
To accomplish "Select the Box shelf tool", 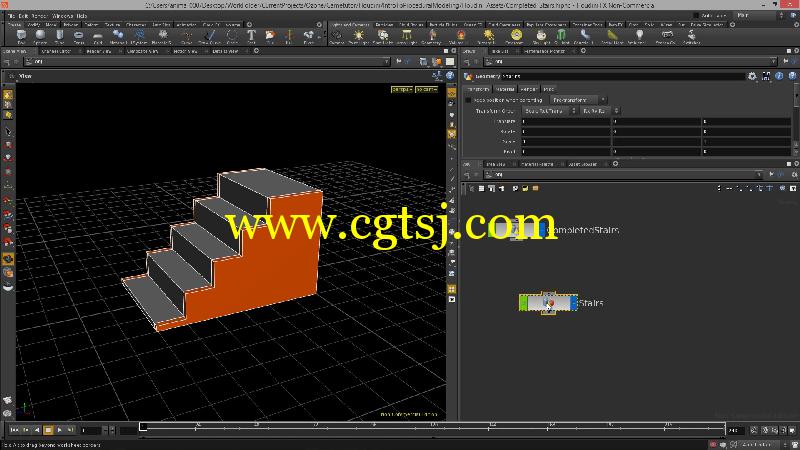I will coord(21,36).
